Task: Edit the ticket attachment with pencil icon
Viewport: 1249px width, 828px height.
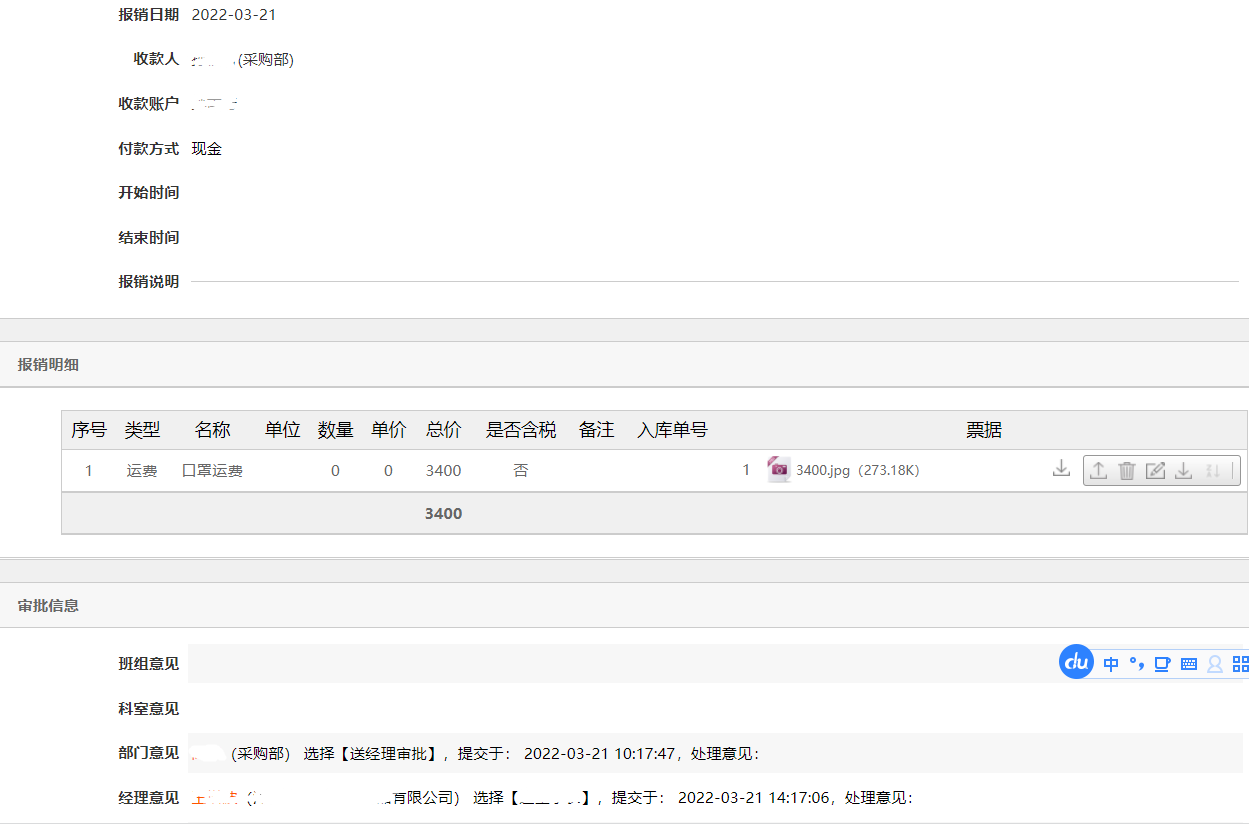Action: point(1155,469)
